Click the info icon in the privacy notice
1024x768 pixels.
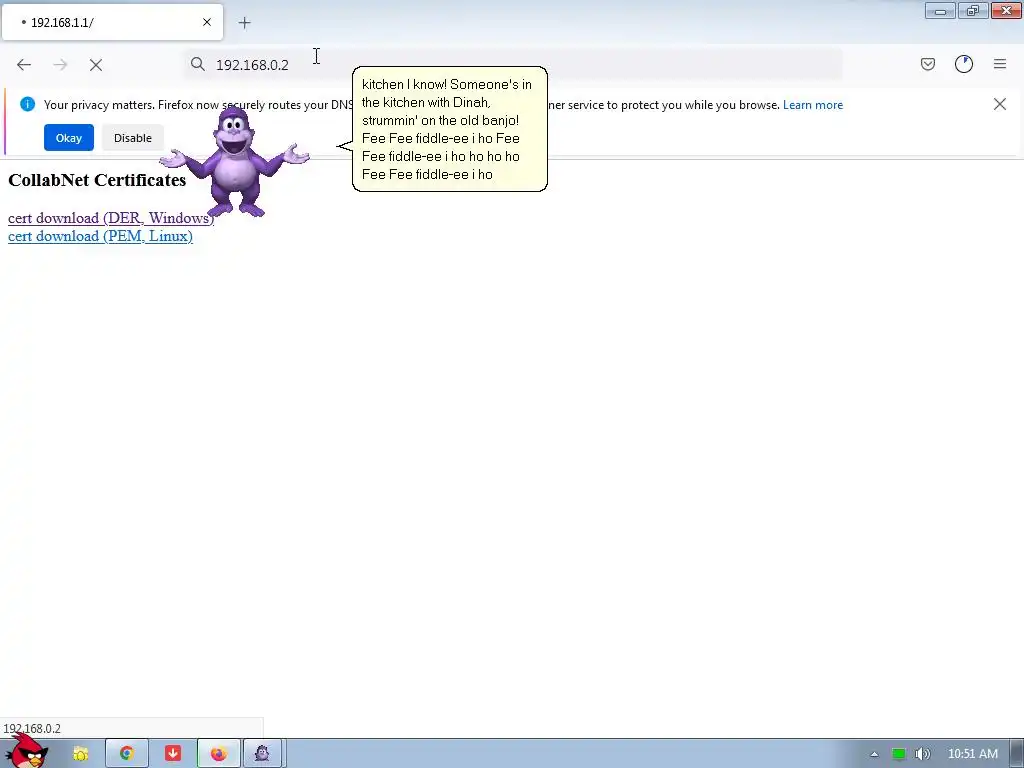pos(27,104)
